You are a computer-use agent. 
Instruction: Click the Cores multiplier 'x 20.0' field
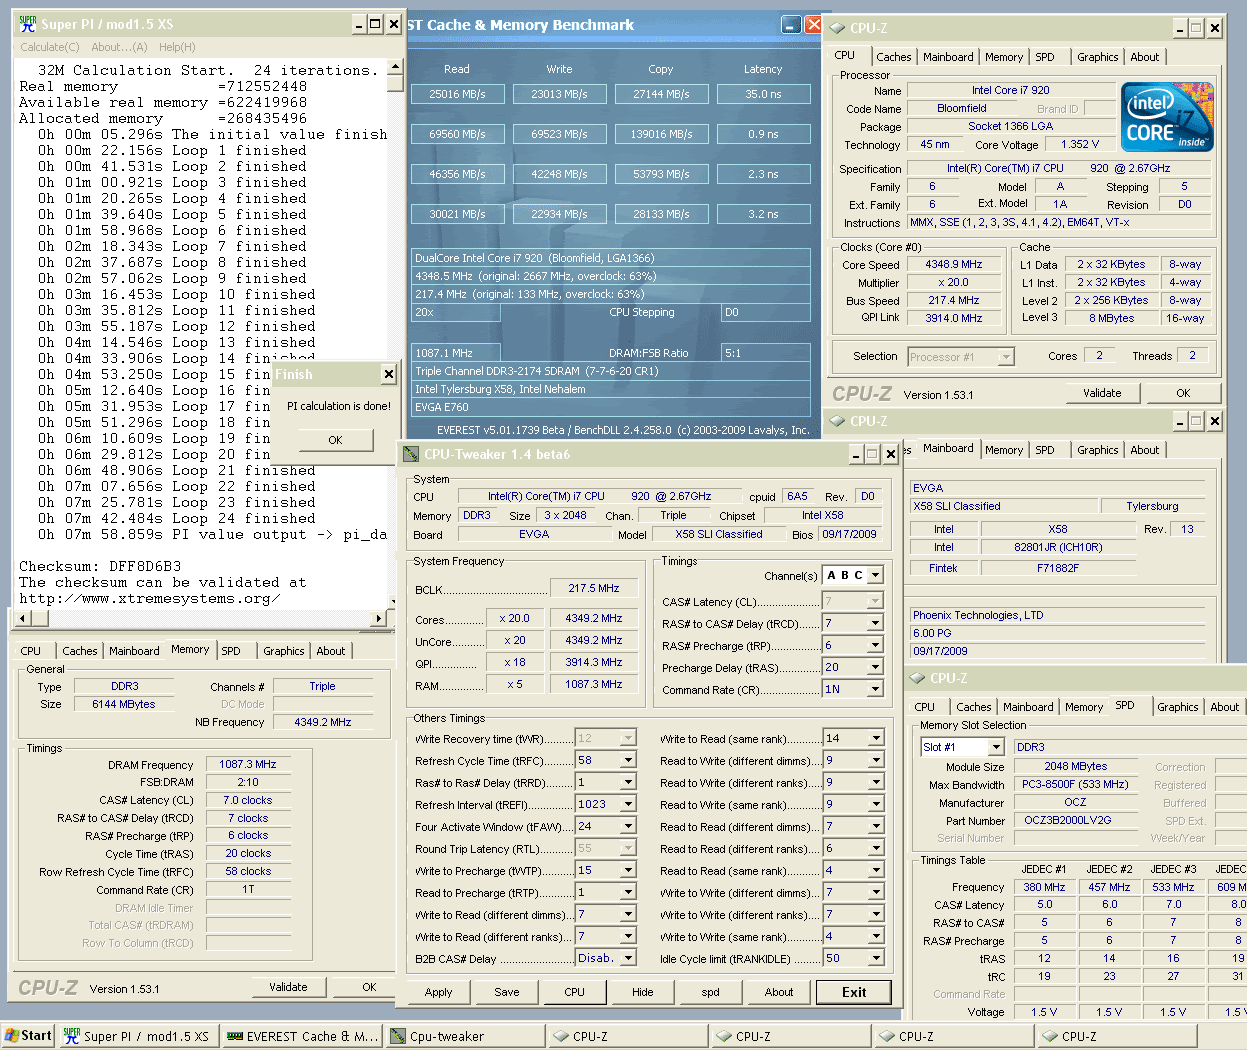tap(516, 618)
